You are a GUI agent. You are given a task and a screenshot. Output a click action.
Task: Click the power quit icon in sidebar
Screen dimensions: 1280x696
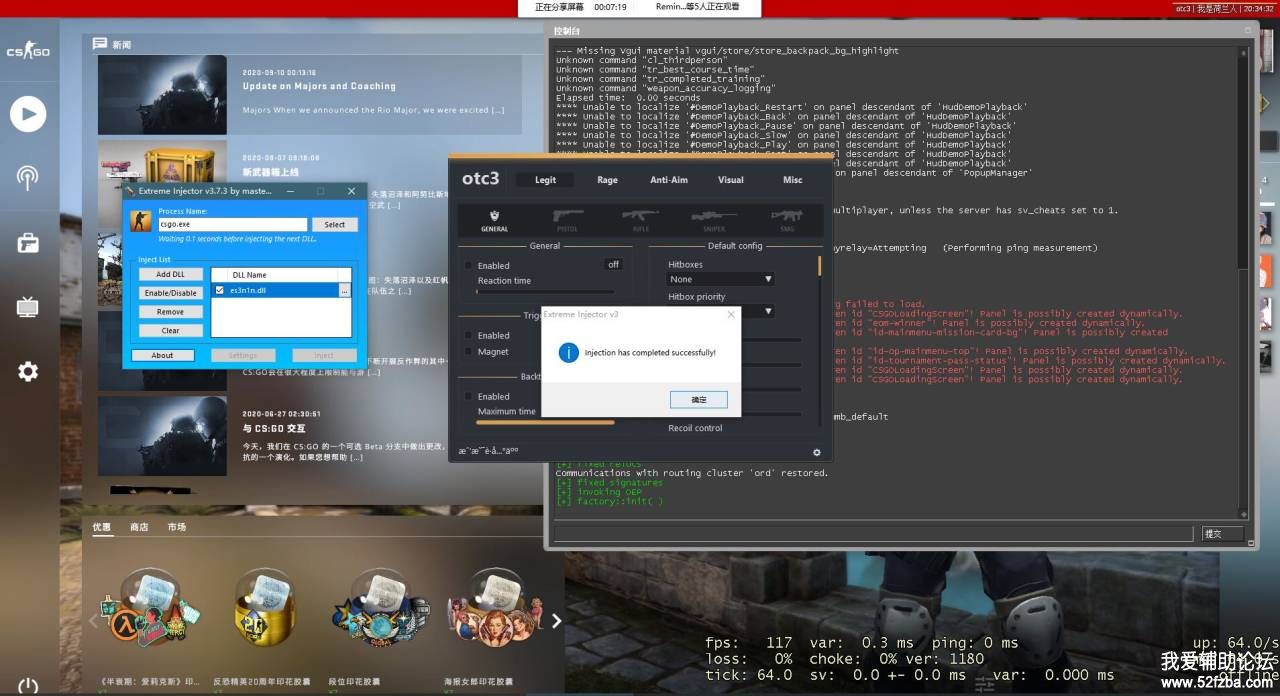28,686
